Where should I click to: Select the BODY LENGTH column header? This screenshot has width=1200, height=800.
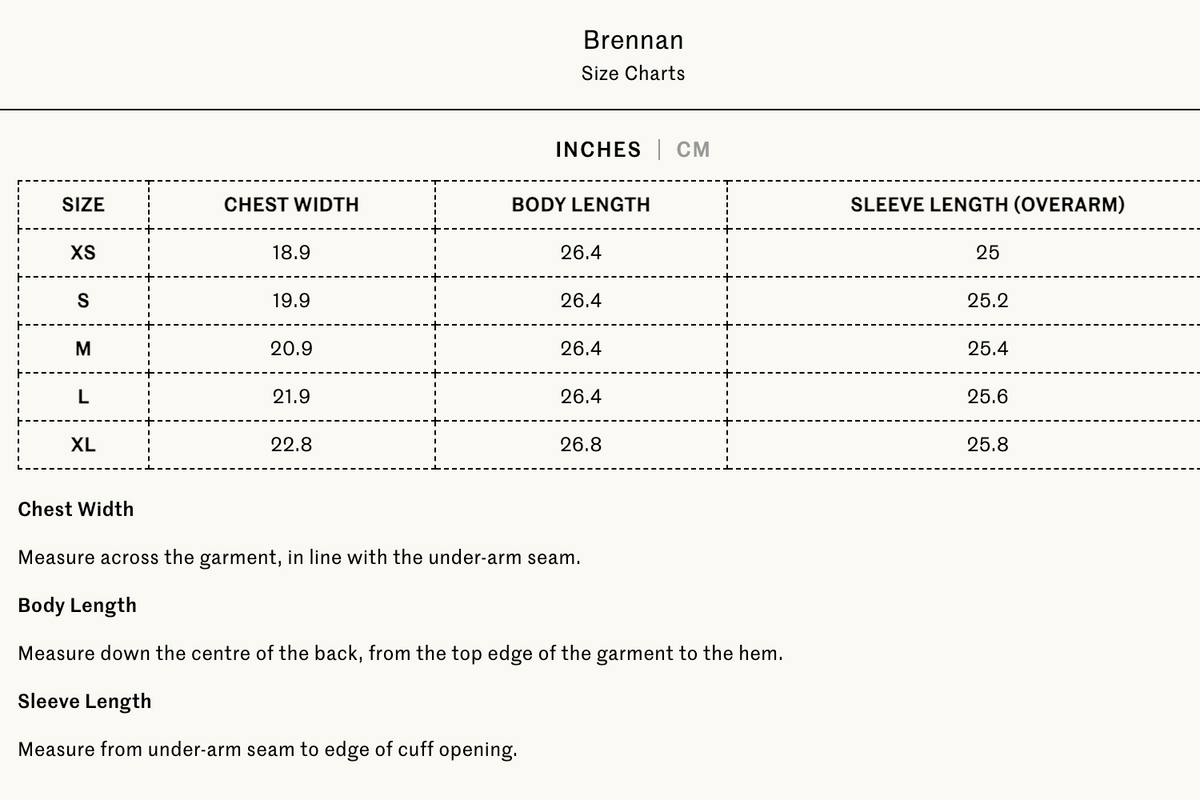pyautogui.click(x=581, y=205)
